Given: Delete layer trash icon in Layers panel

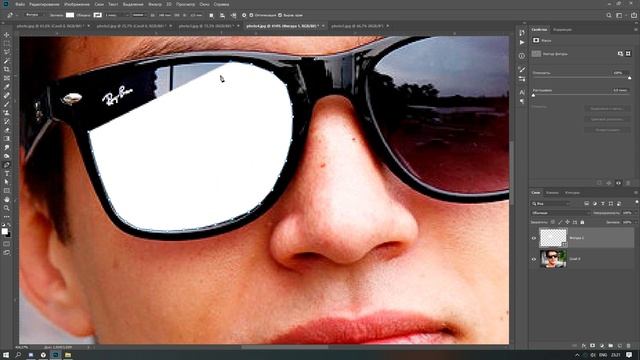Looking at the screenshot, I should (629, 346).
